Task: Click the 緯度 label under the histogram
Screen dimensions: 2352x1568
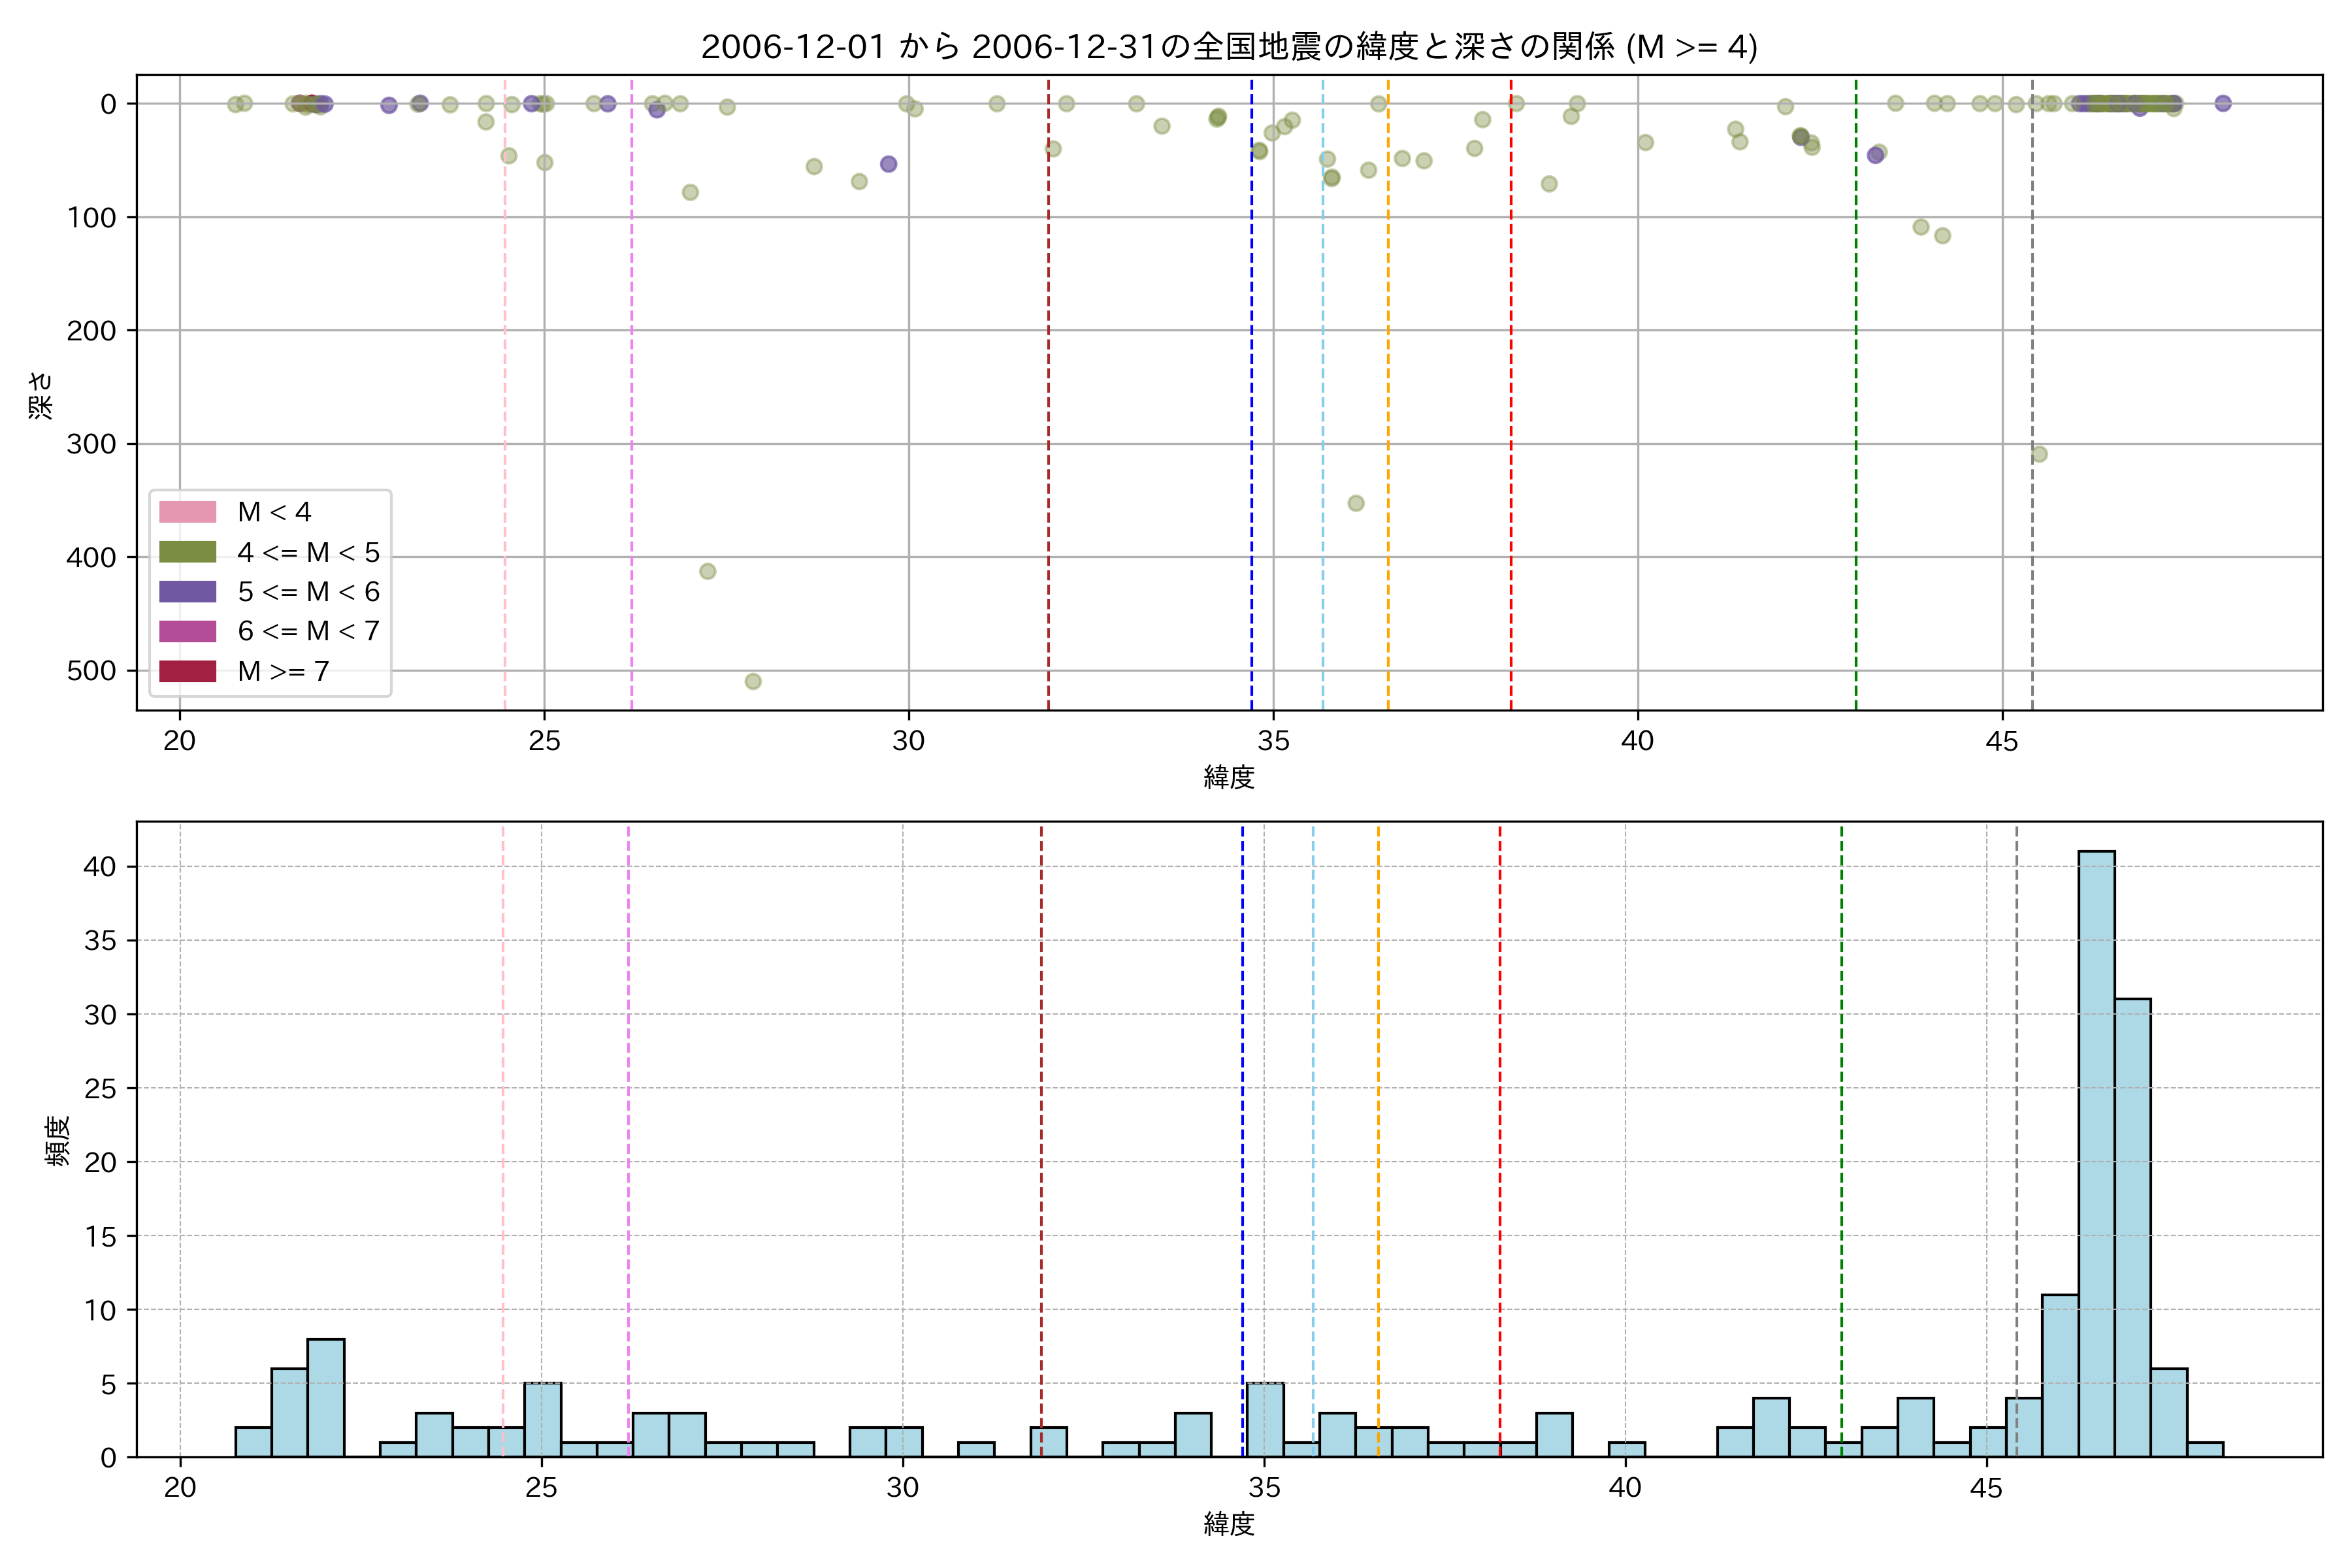Action: click(x=1229, y=1524)
